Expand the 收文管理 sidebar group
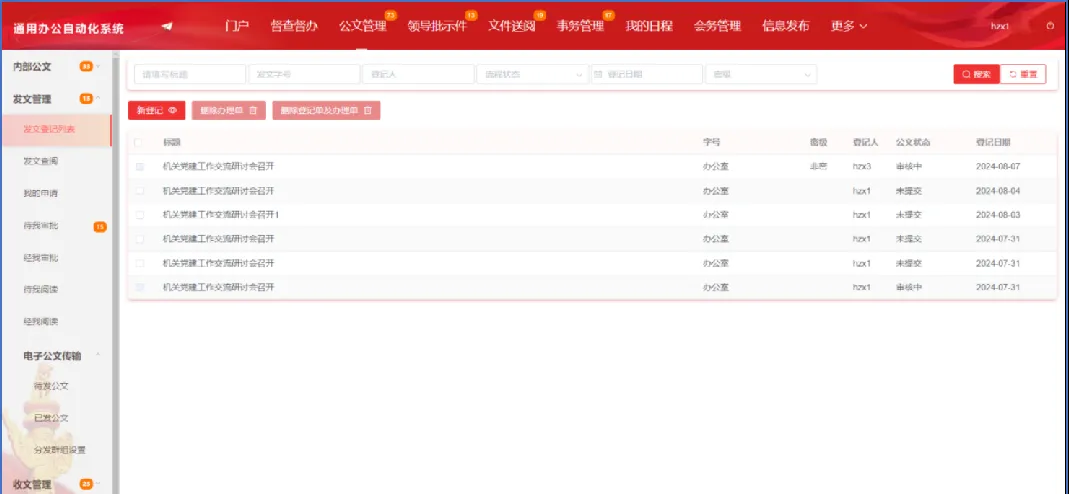Screen dimensions: 1069x494 pyautogui.click(x=56, y=484)
